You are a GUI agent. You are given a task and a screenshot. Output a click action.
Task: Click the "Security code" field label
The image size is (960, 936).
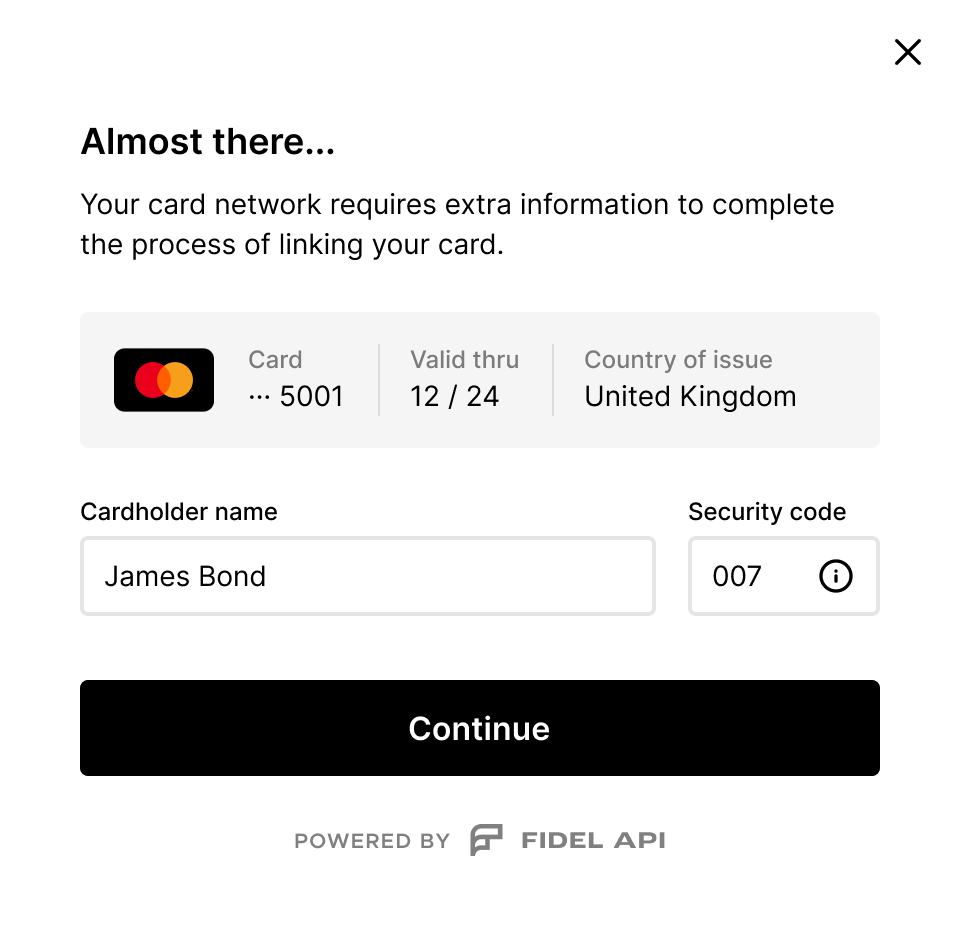coord(767,512)
